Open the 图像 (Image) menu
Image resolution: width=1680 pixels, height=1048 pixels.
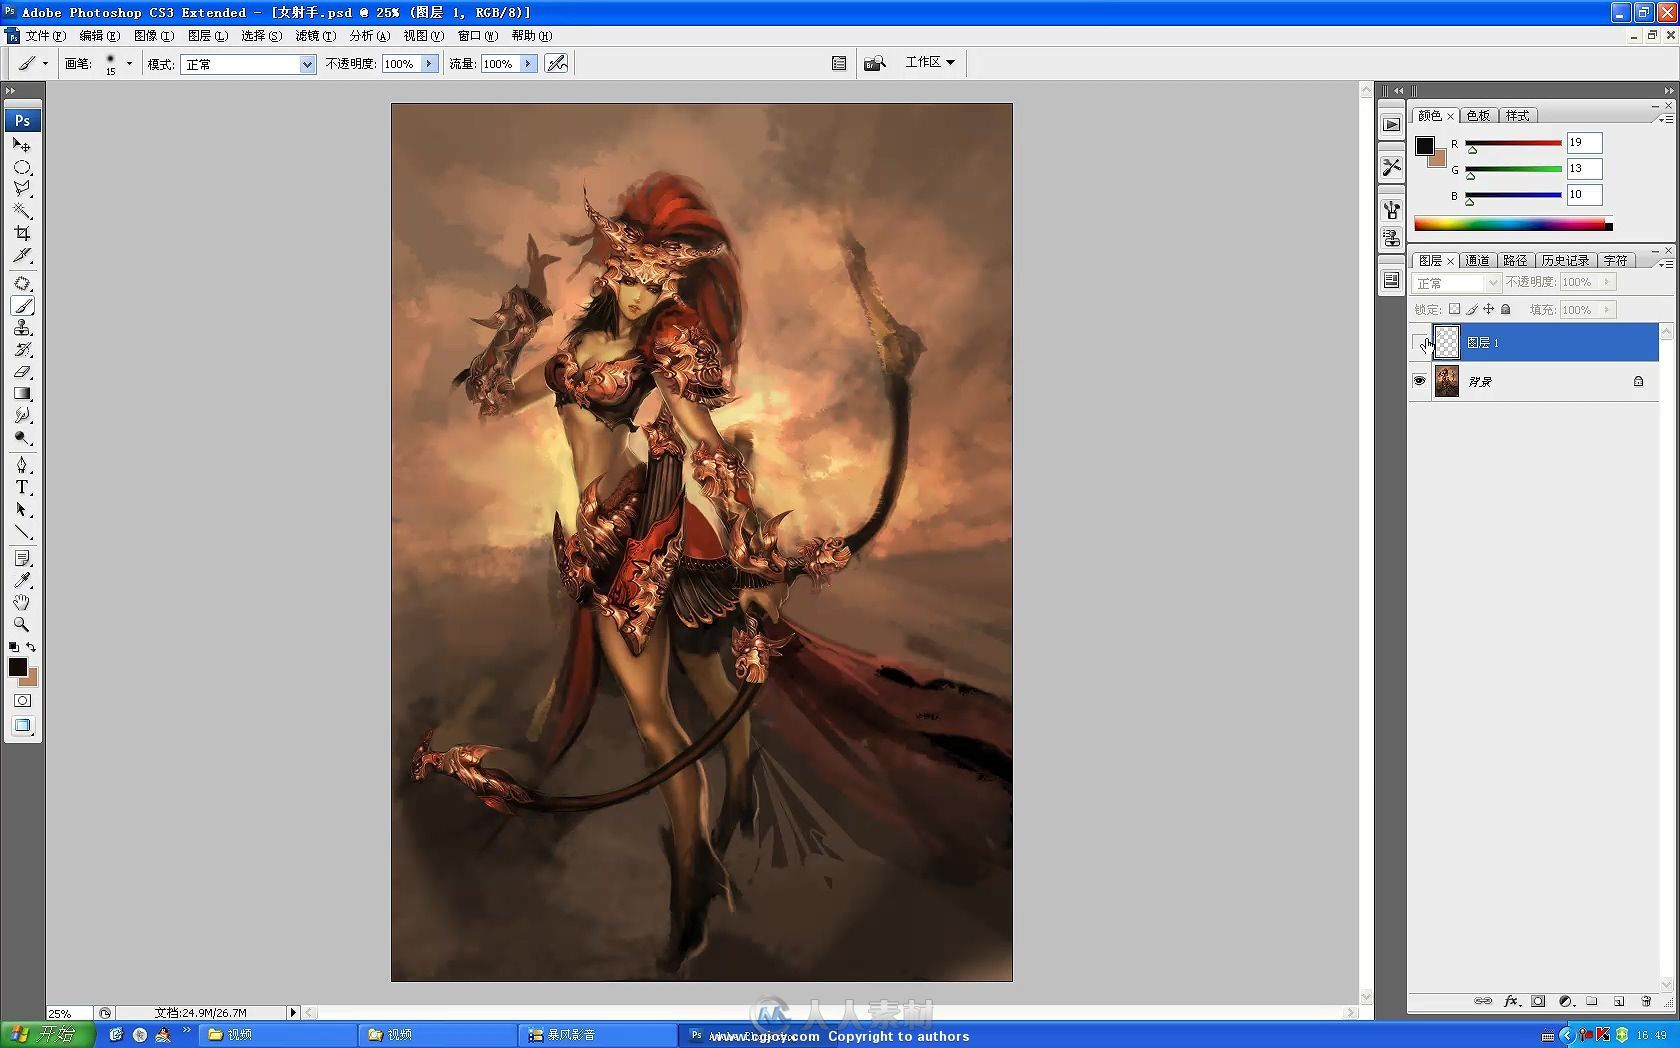(x=153, y=35)
